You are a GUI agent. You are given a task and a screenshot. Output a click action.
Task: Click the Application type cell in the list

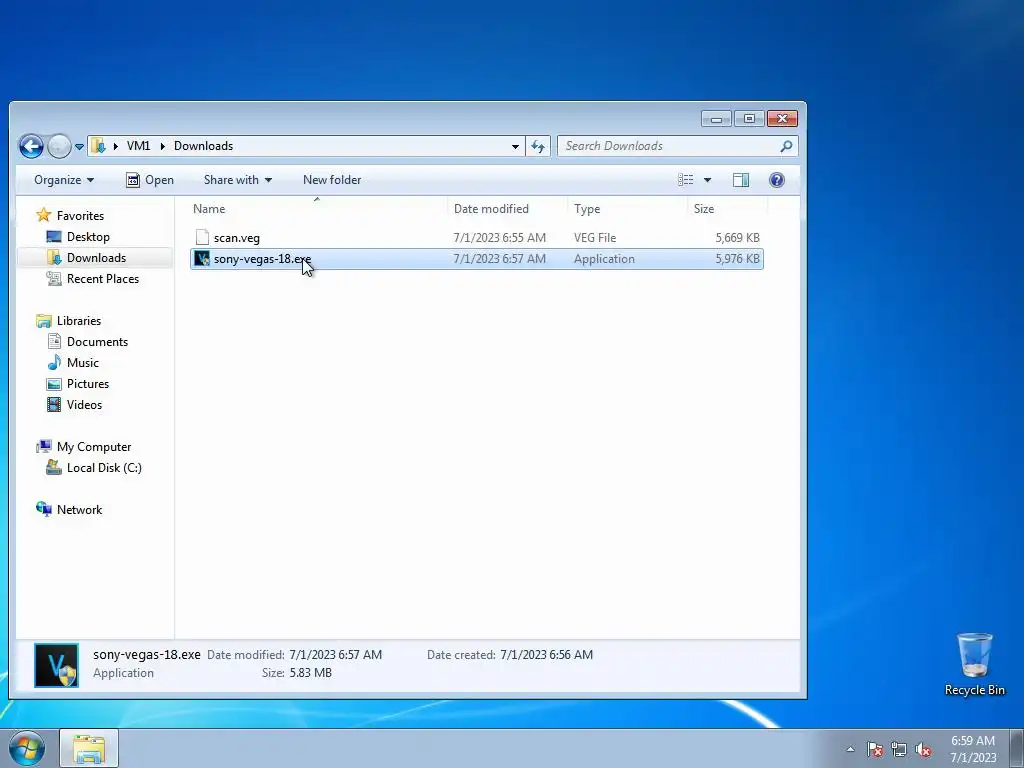[604, 259]
